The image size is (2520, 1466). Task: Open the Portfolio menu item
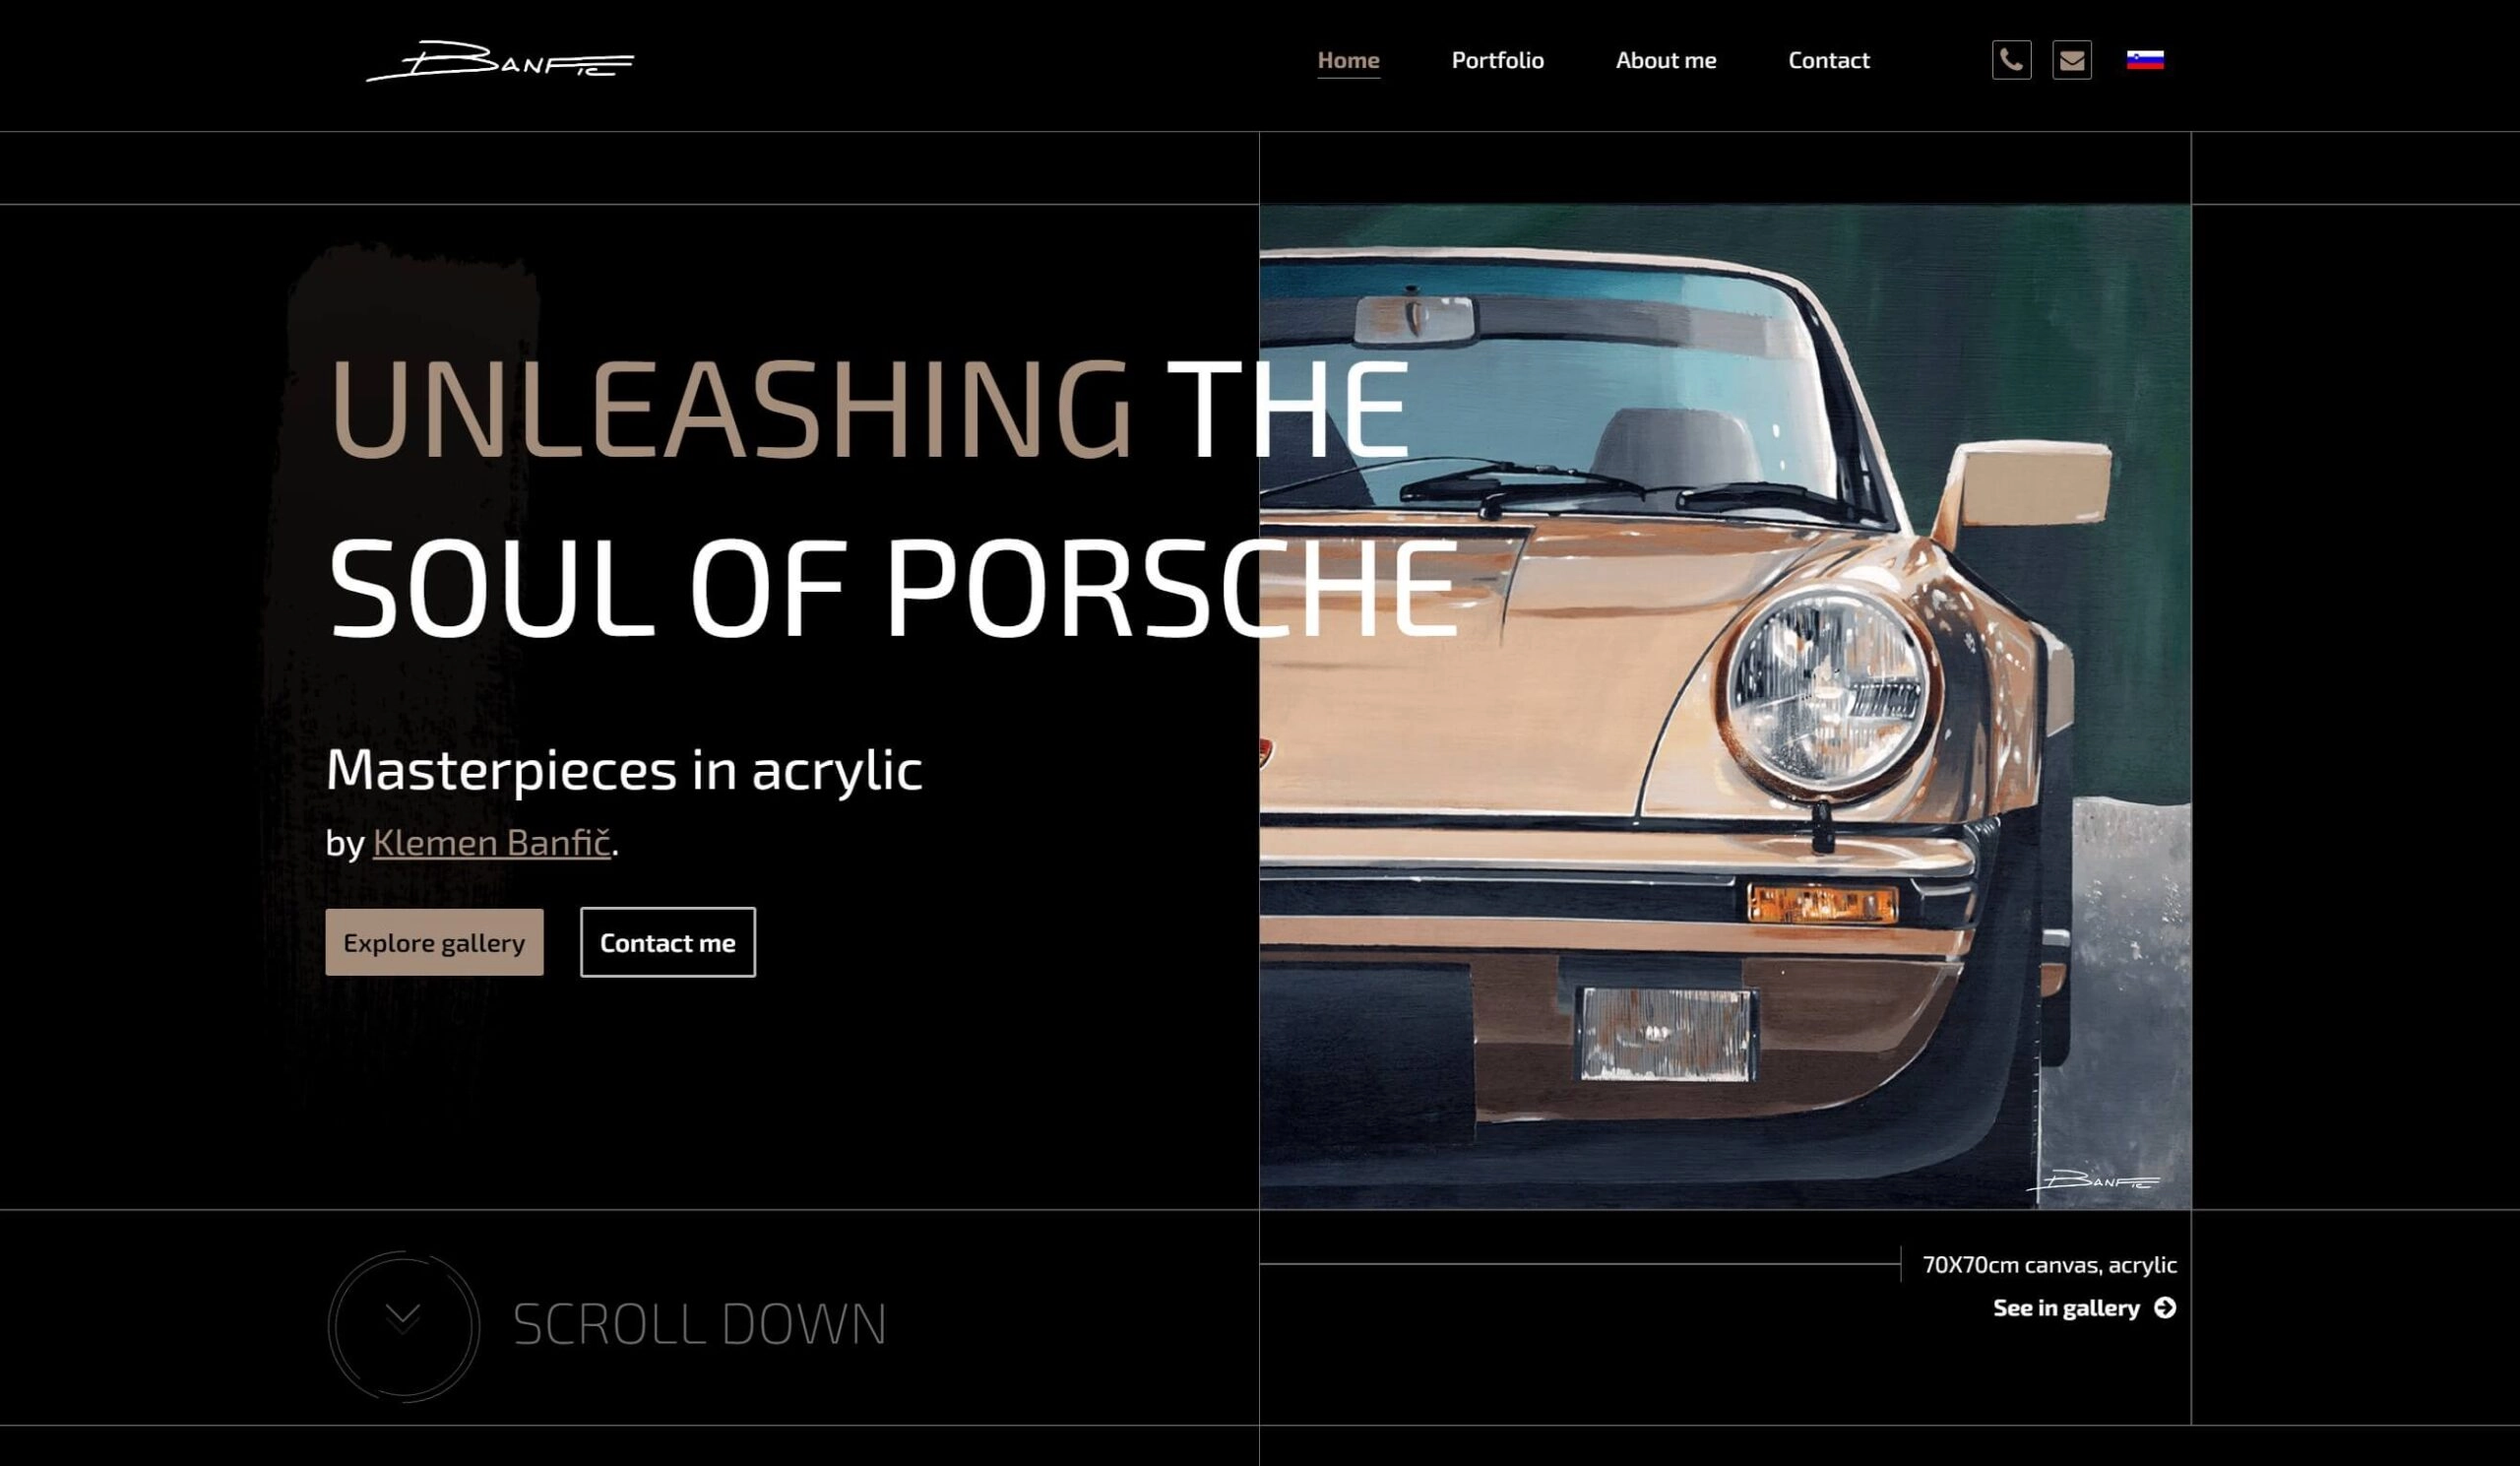point(1497,60)
